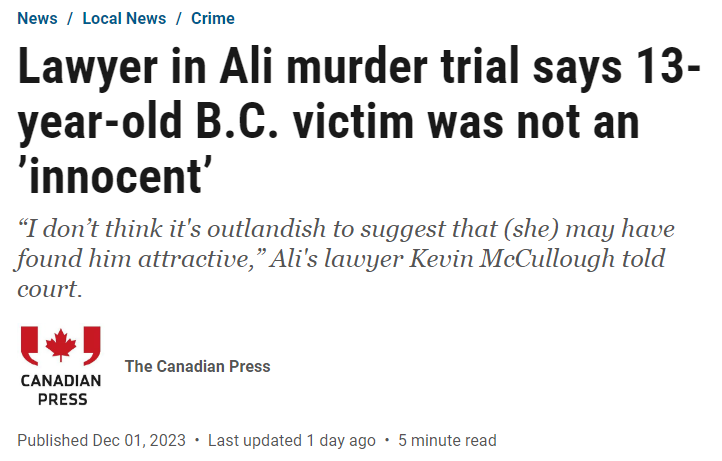Click the article headline about Ali murder trial

[x=359, y=122]
